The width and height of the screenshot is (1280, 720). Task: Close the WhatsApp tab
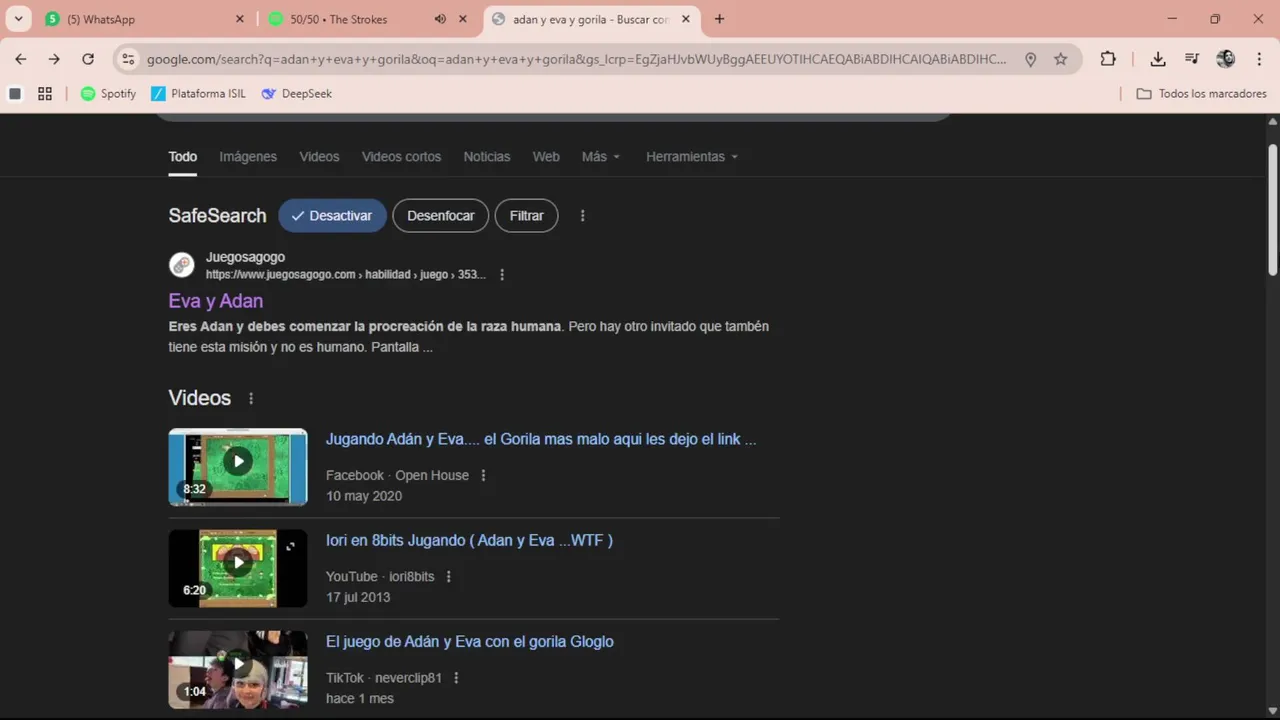coord(239,19)
